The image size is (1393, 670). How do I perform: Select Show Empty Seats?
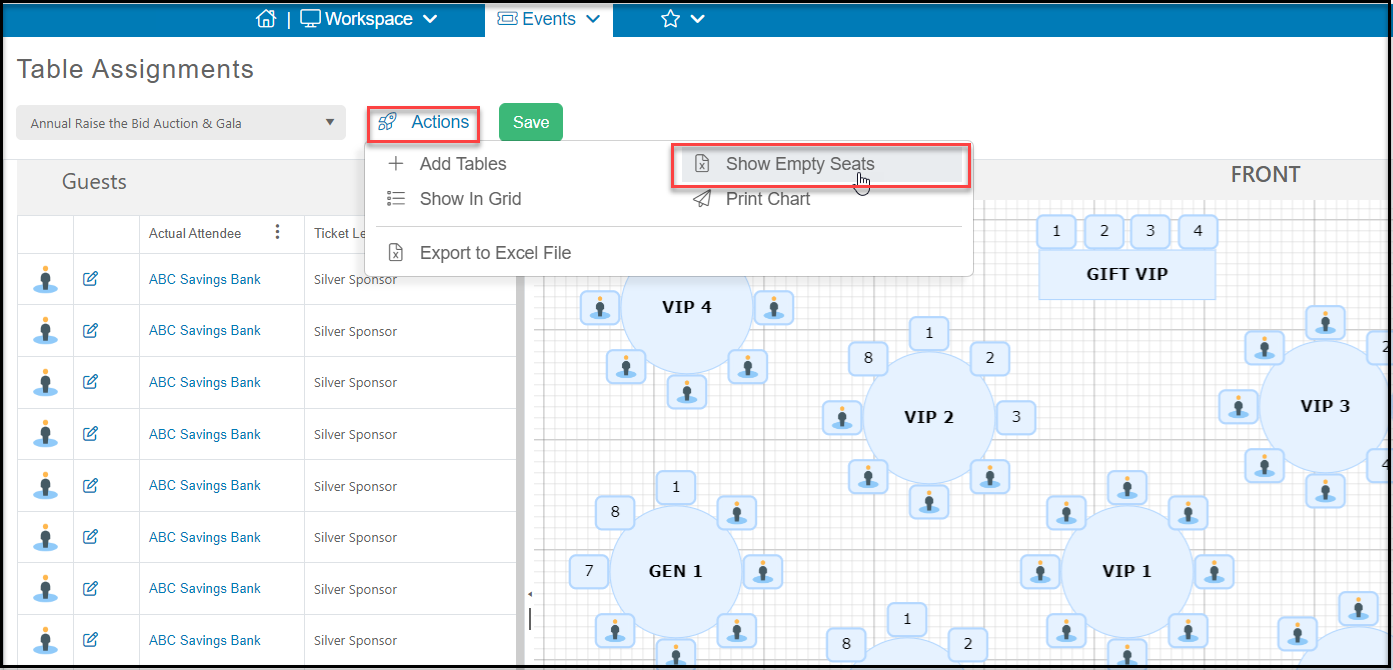pos(821,164)
